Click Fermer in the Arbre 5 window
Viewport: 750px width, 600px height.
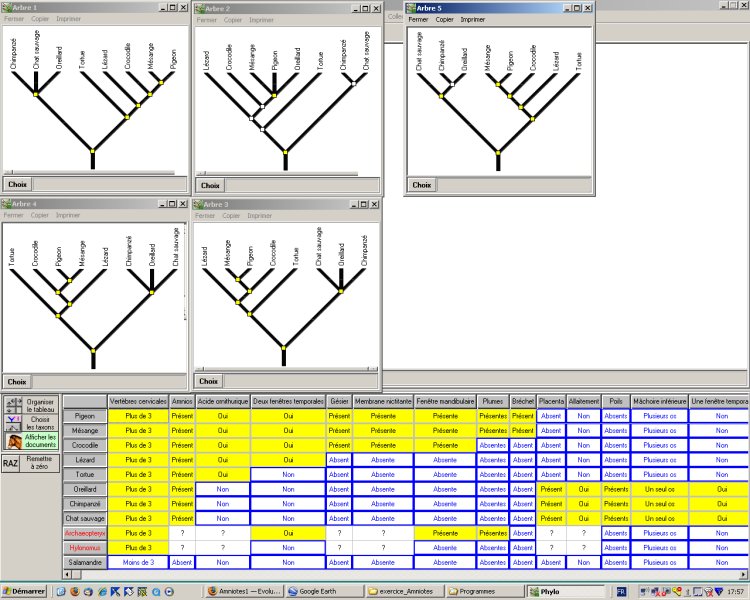click(x=419, y=19)
